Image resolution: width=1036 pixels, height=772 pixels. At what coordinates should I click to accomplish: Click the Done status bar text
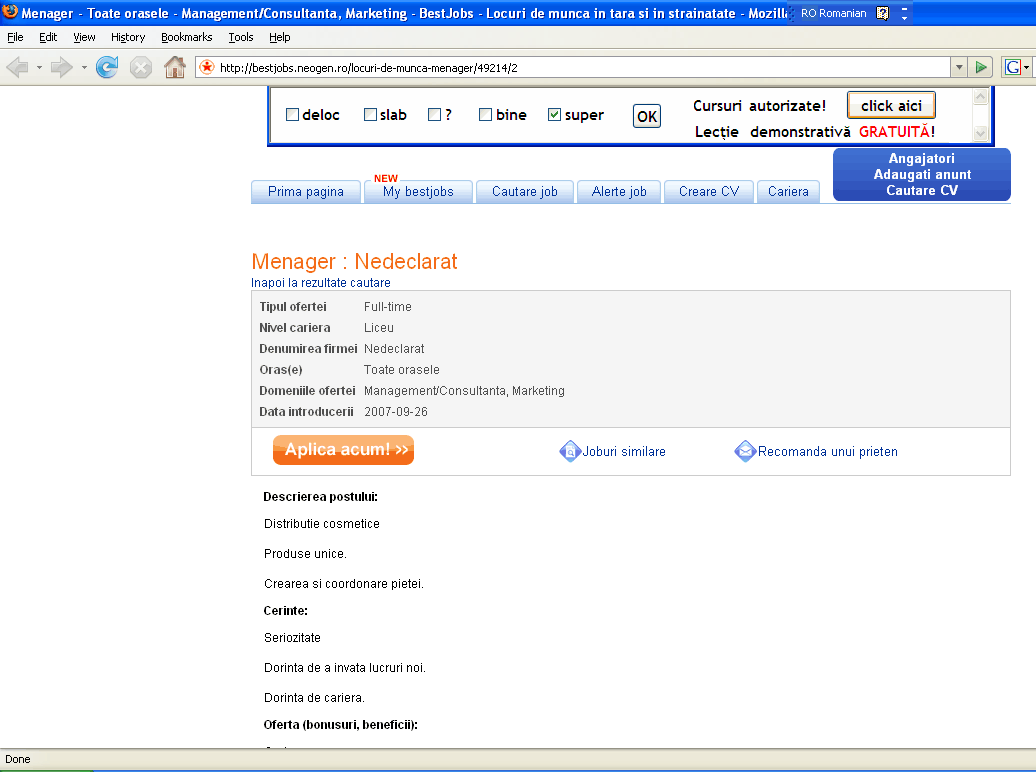[x=18, y=759]
